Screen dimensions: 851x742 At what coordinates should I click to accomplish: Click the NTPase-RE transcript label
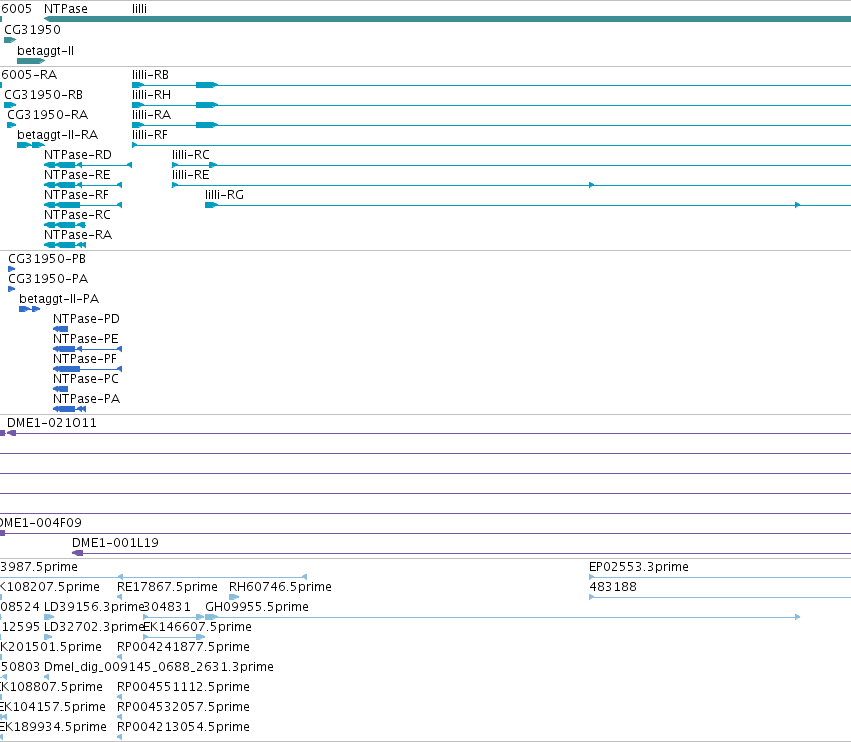77,175
